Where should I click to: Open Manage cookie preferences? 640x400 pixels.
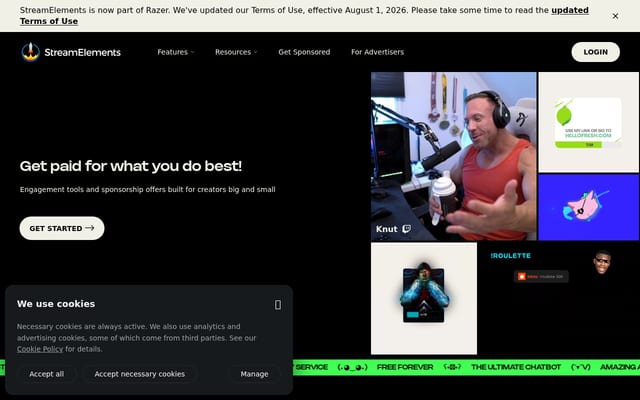(x=254, y=374)
